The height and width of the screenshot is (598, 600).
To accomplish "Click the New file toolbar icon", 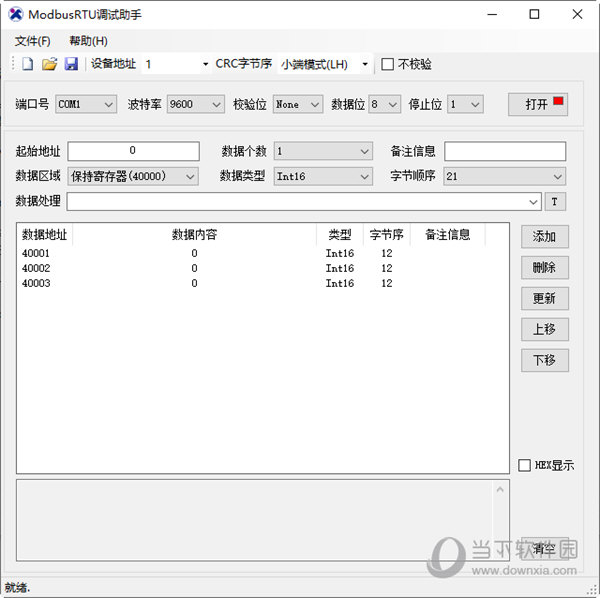I will tap(27, 64).
